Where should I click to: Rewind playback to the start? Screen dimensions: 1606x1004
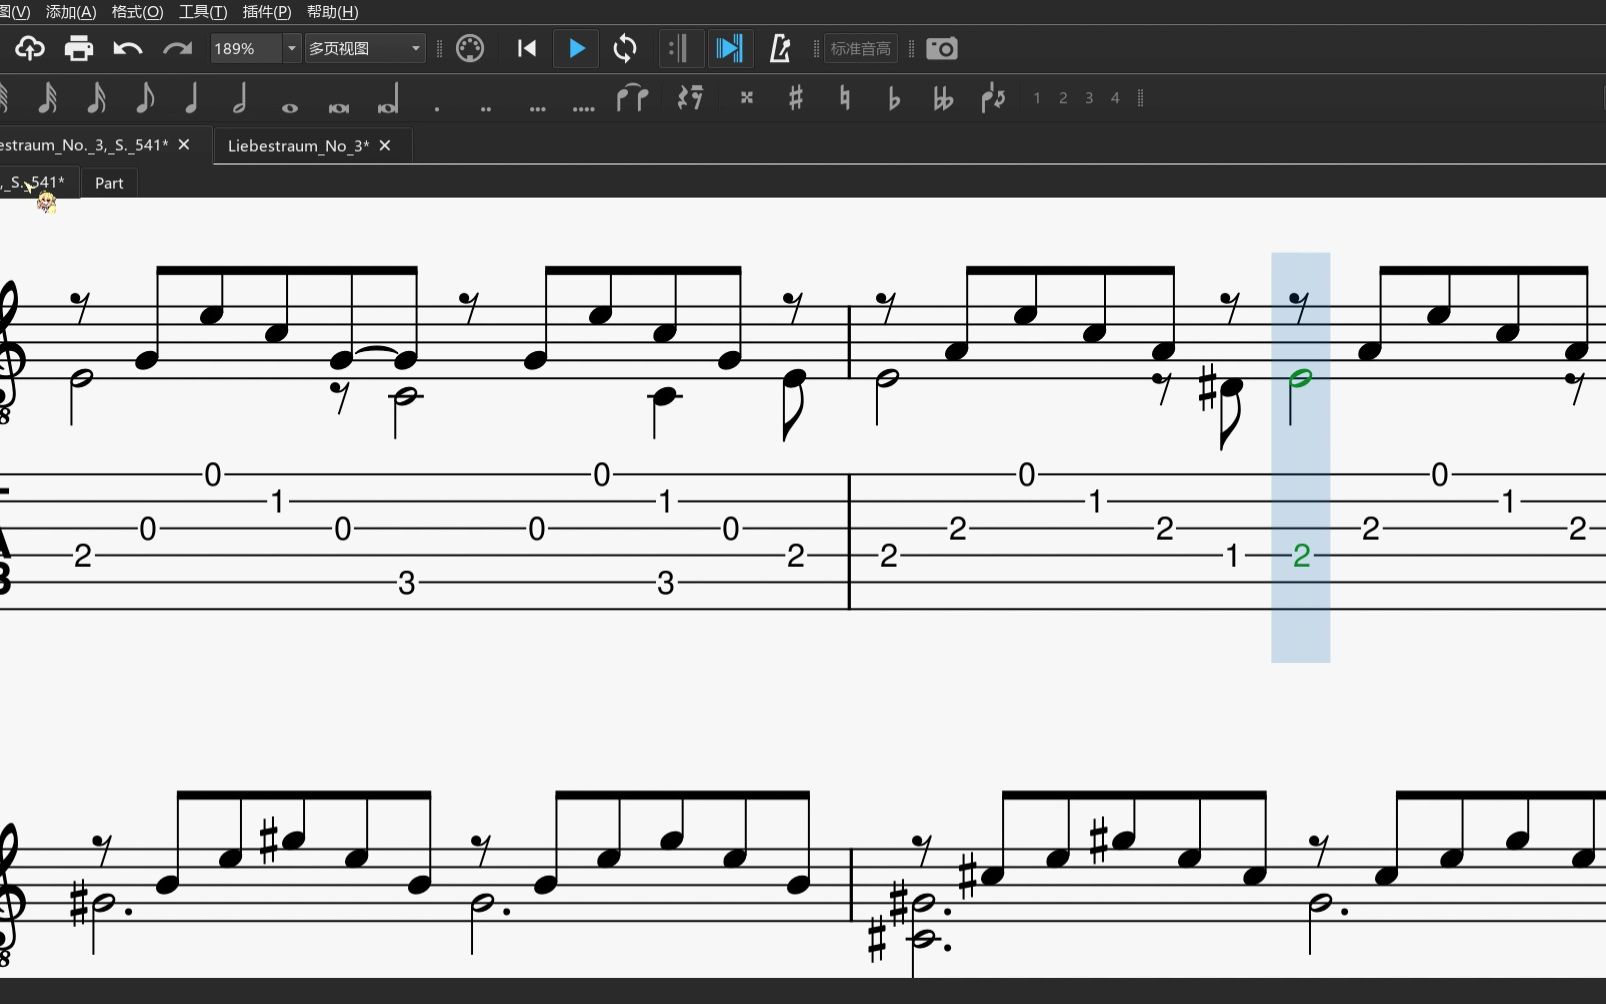click(527, 48)
